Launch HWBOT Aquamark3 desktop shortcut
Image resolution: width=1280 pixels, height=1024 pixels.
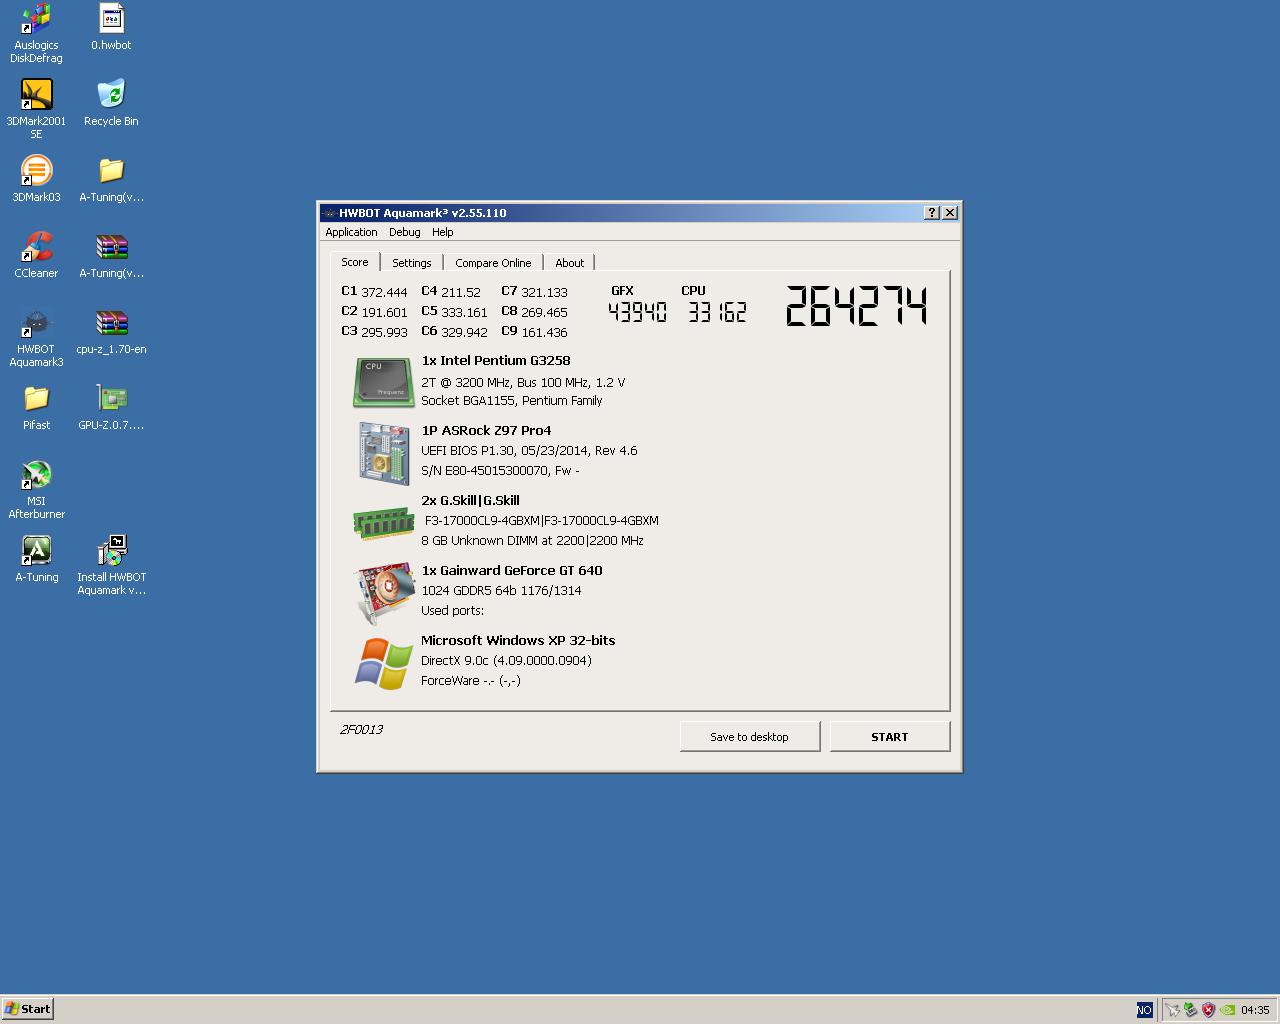coord(36,338)
